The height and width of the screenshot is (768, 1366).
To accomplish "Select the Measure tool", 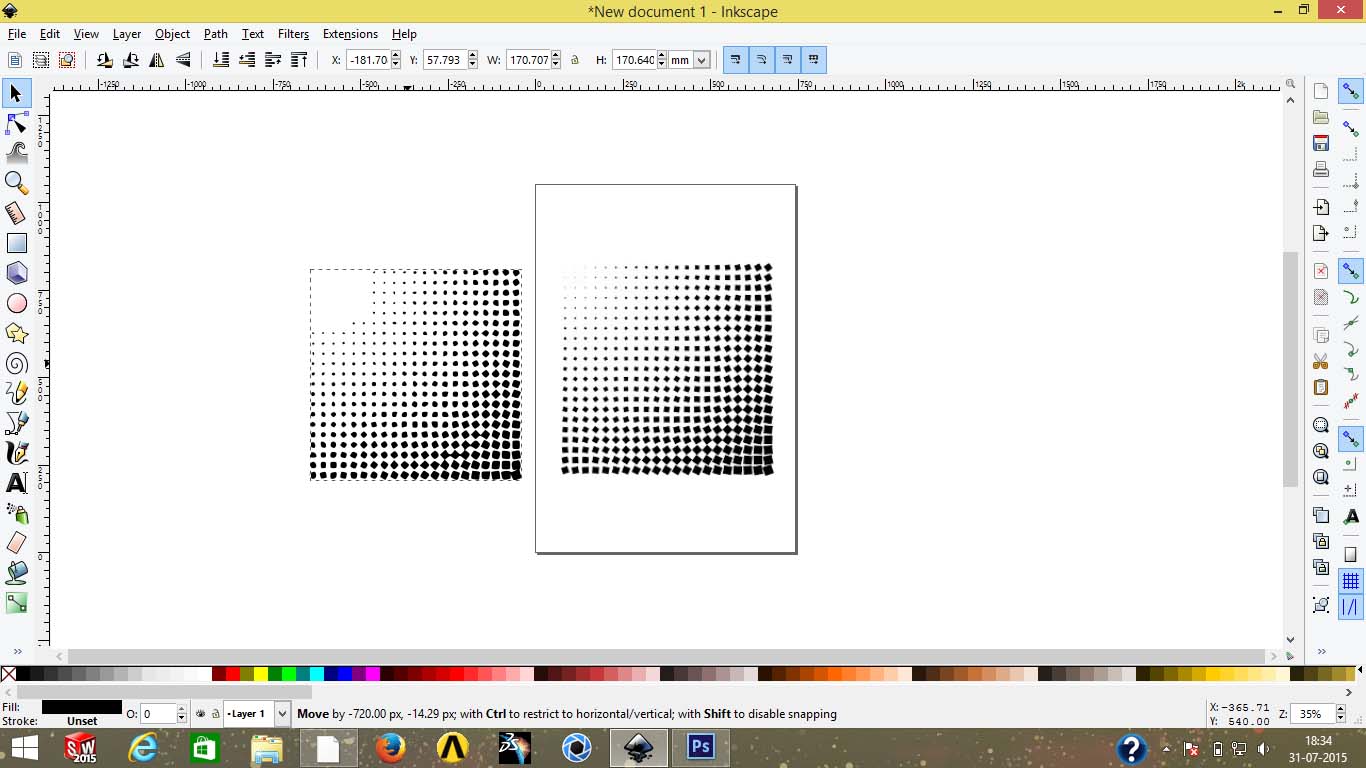I will (x=16, y=213).
